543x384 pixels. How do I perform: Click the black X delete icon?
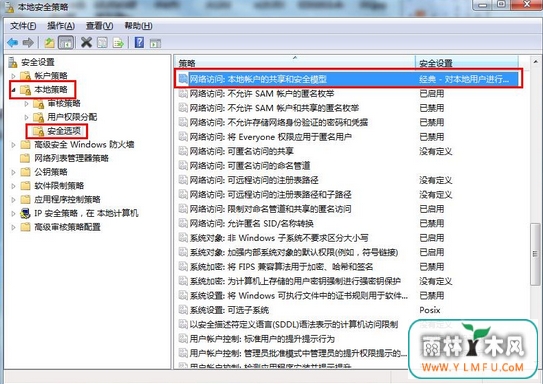pos(86,43)
